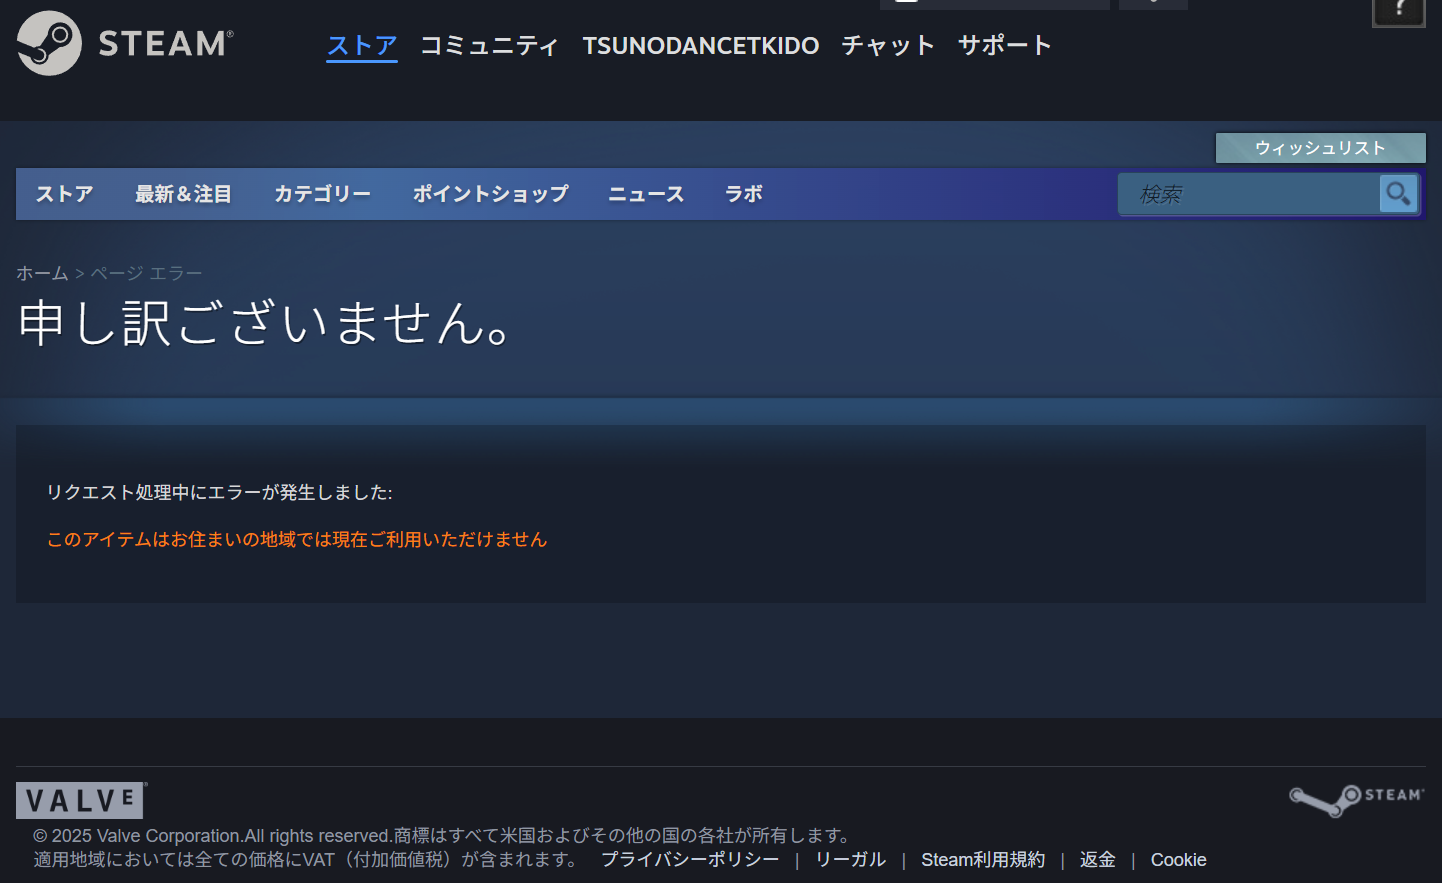Screen dimensions: 1442x883
Task: Expand the ストア menu in the blue bar
Action: [65, 194]
